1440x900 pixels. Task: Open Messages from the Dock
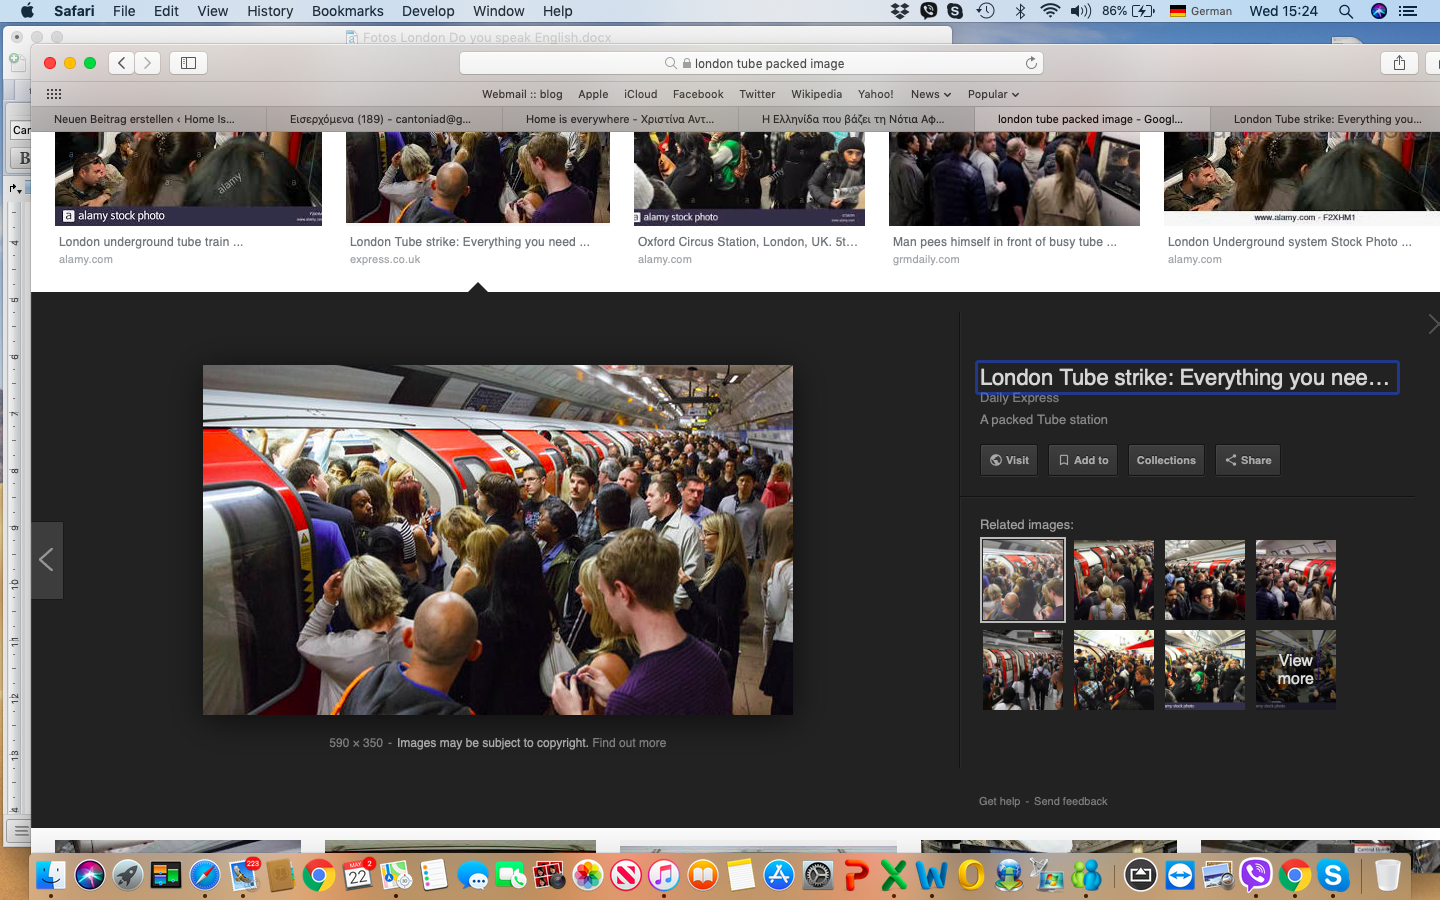coord(473,876)
